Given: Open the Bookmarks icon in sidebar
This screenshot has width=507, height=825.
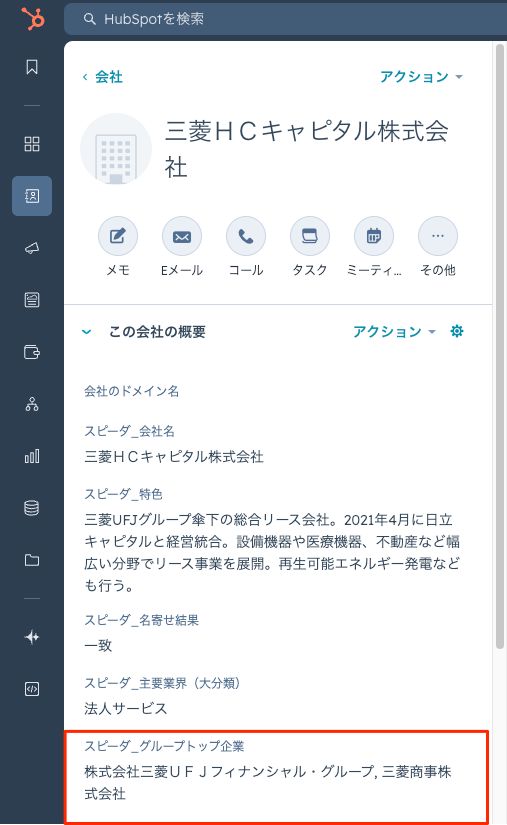Looking at the screenshot, I should coord(32,67).
